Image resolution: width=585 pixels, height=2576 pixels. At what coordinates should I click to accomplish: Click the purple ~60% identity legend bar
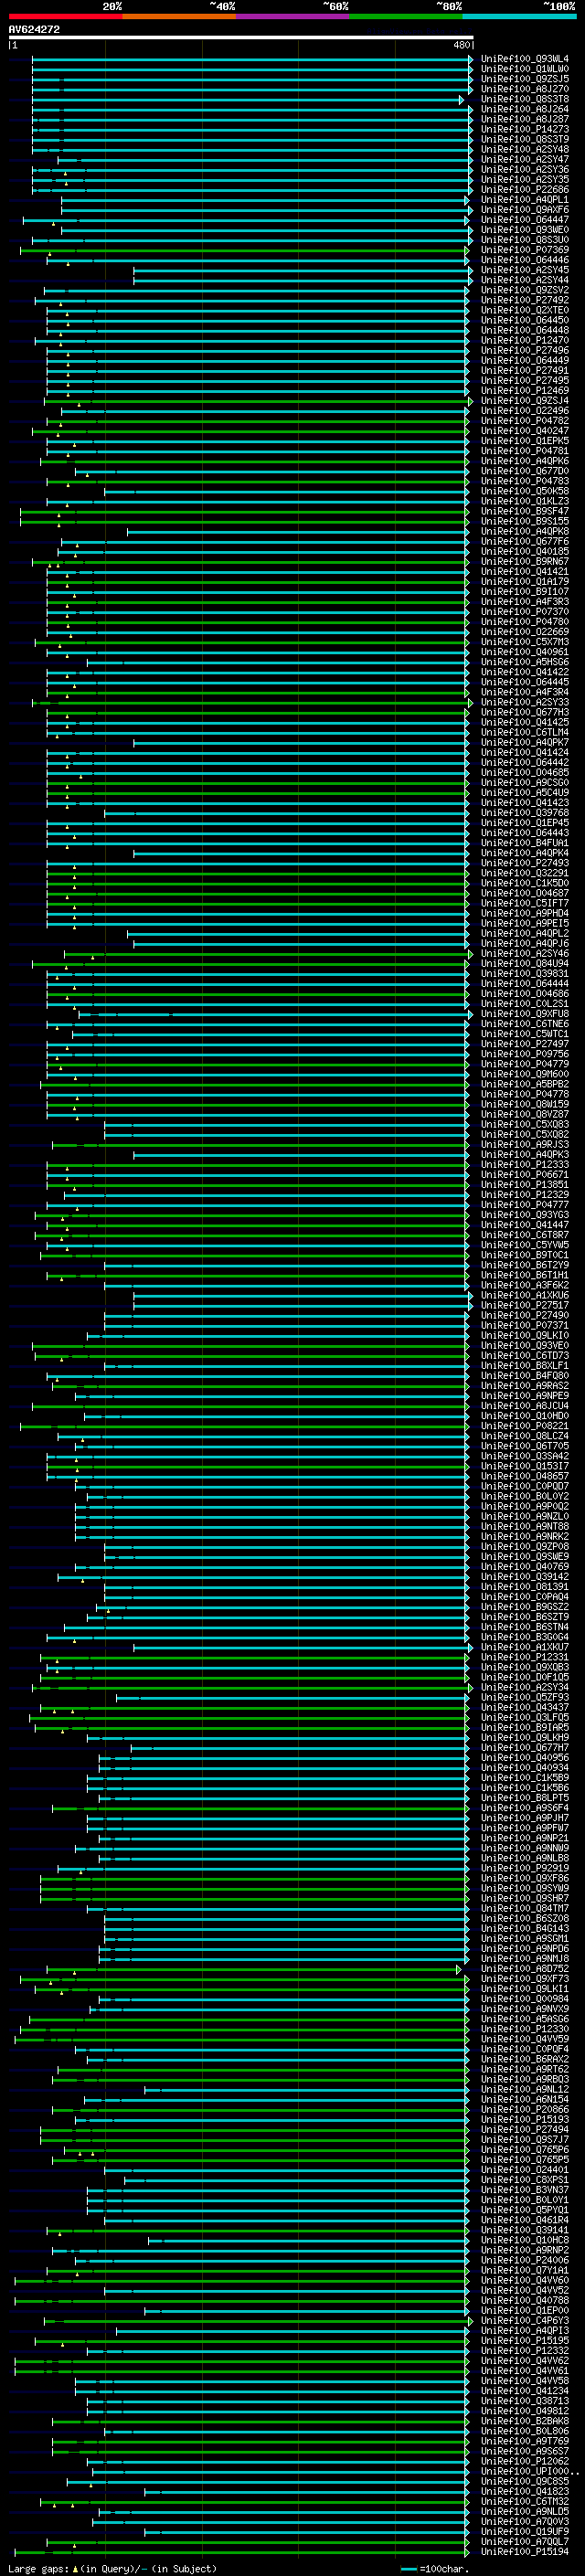[292, 16]
